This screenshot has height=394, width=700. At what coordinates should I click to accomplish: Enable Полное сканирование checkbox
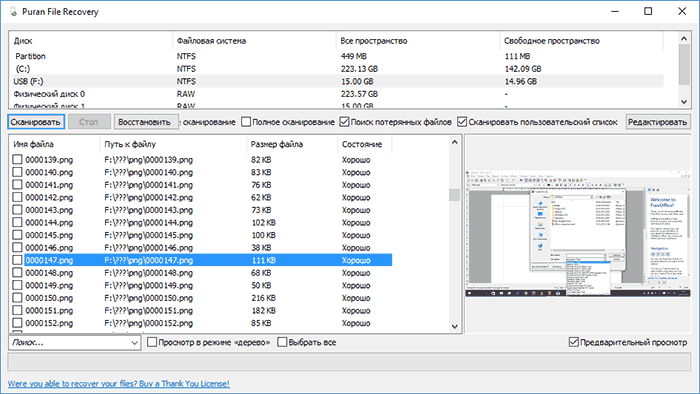click(x=246, y=122)
